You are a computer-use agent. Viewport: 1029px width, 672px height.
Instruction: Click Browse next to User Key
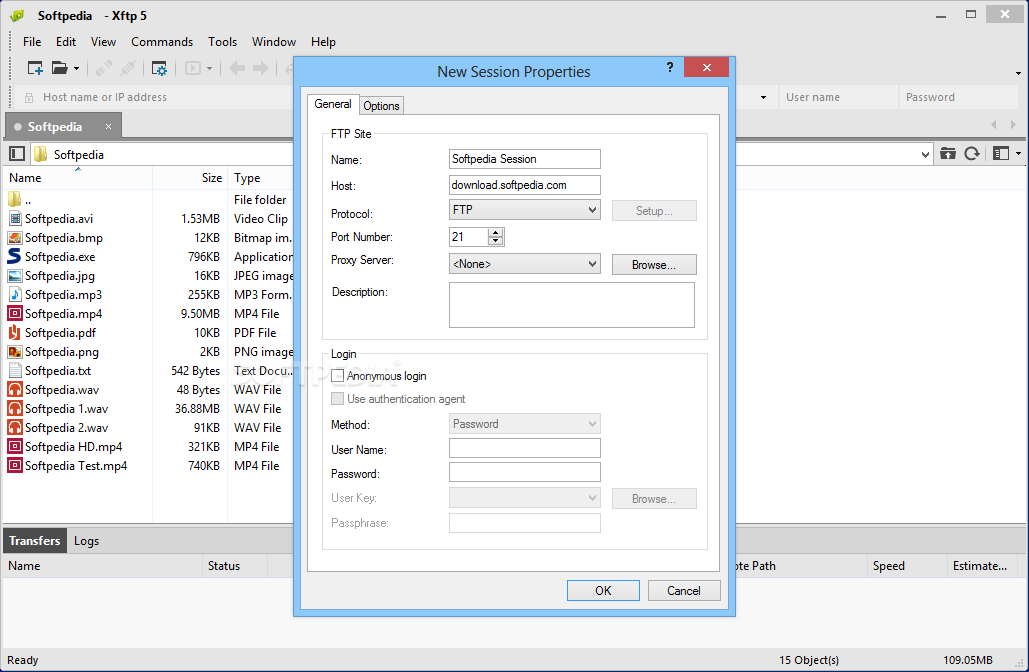[x=654, y=499]
